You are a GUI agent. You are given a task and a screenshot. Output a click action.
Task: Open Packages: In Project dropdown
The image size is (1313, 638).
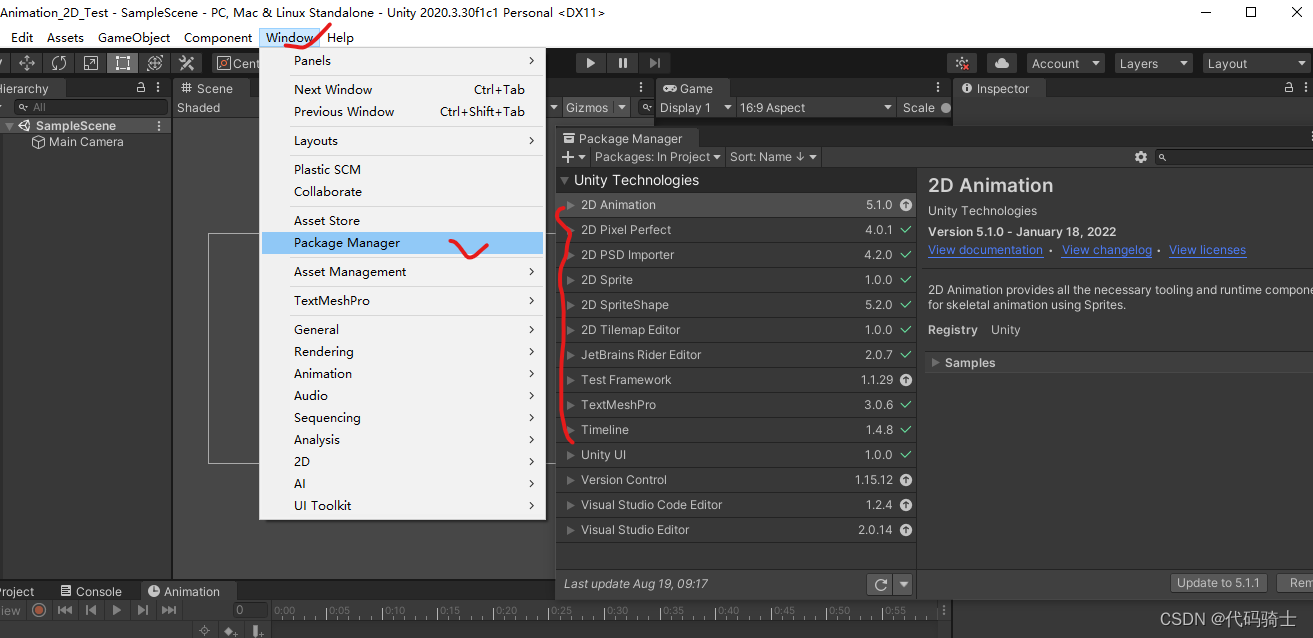658,157
